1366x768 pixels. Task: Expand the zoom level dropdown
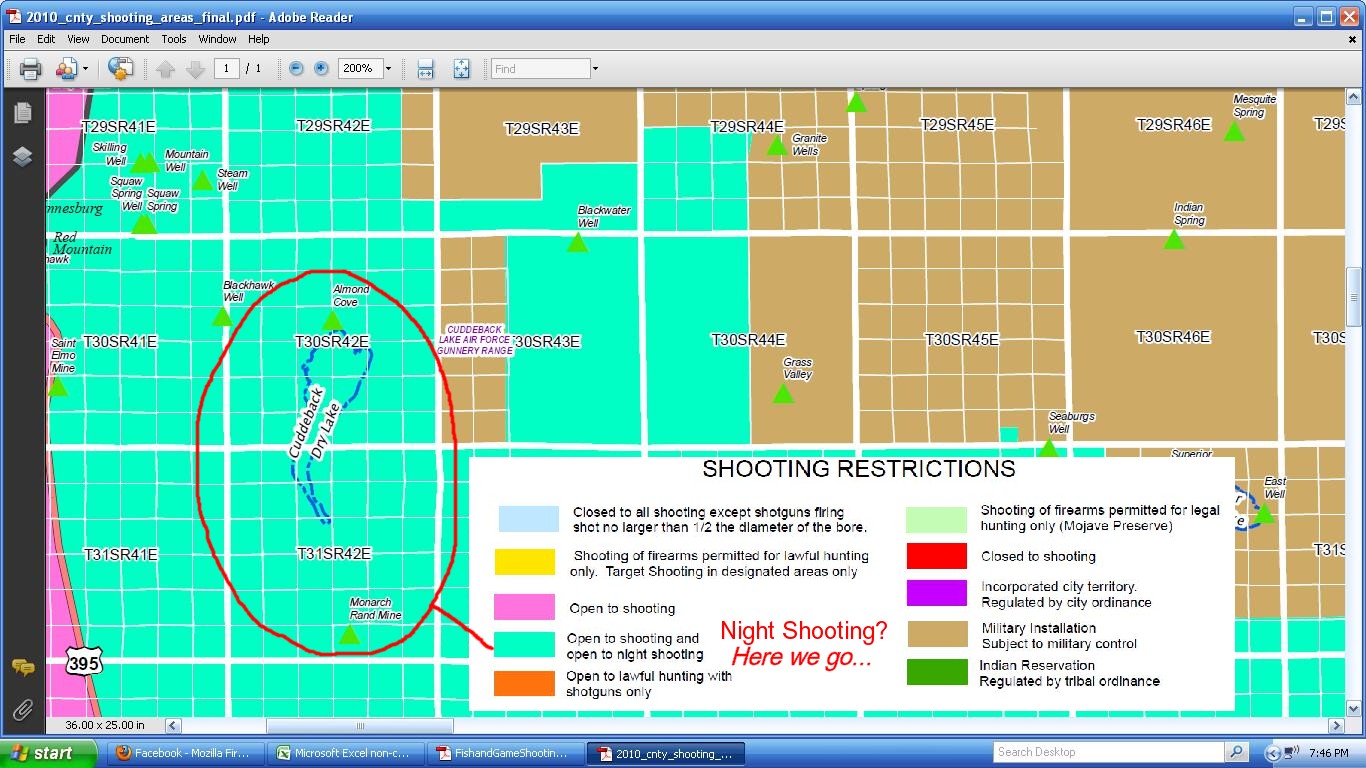pyautogui.click(x=388, y=69)
